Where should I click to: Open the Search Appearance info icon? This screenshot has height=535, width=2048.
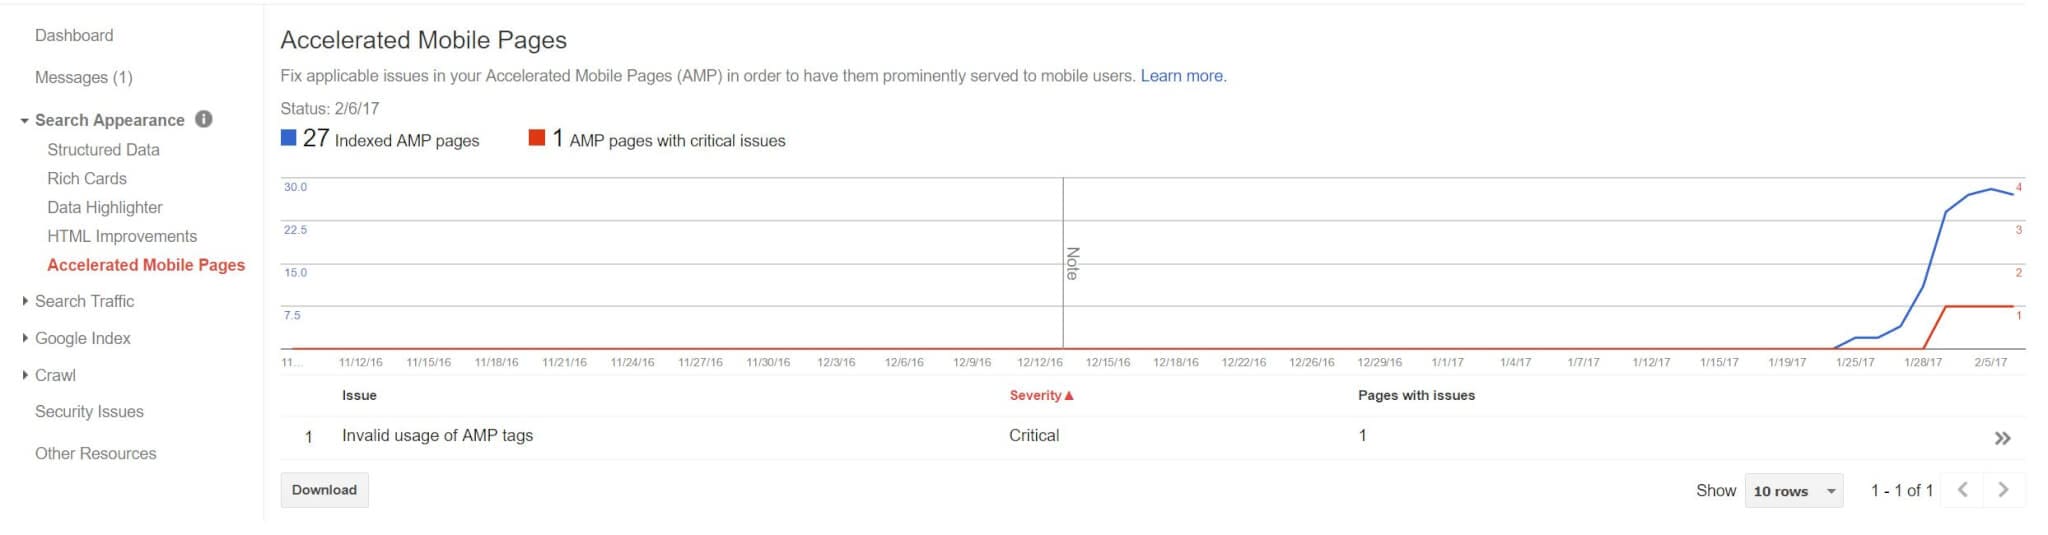[204, 119]
